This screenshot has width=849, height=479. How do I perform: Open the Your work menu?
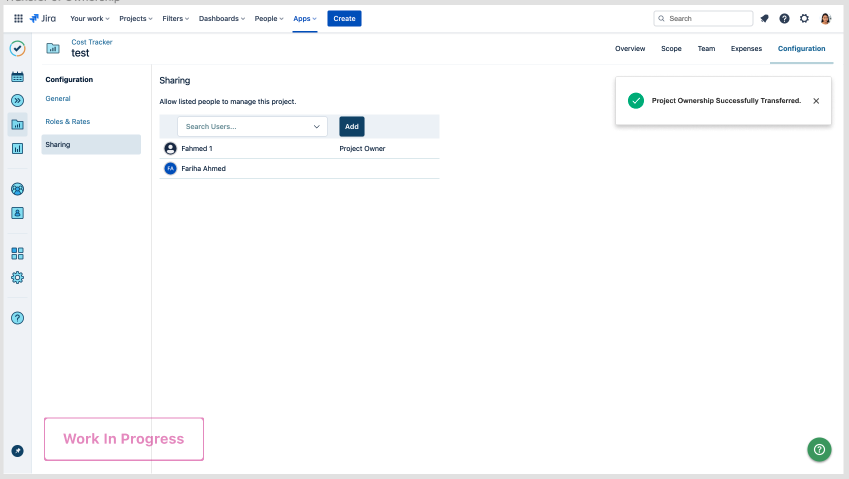click(90, 18)
